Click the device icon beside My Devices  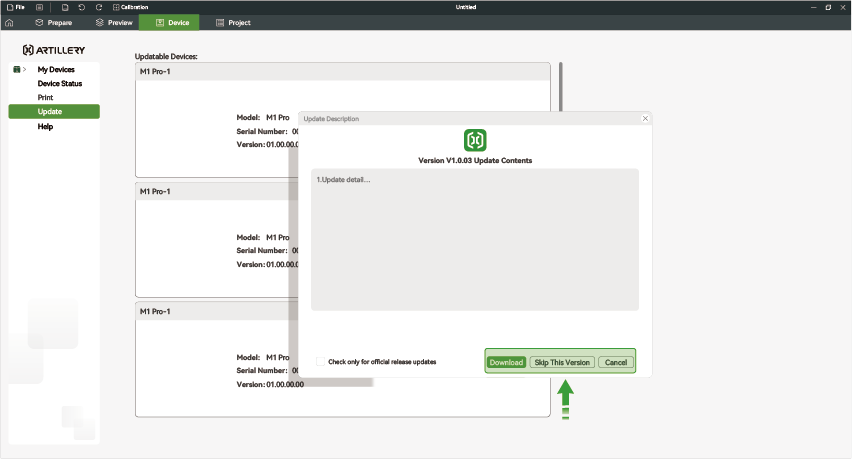tap(17, 70)
